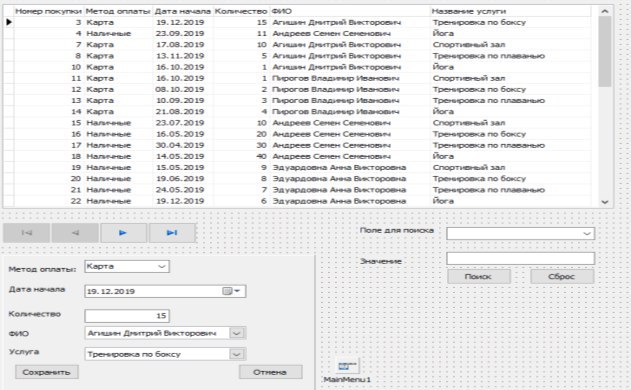The height and width of the screenshot is (390, 631).
Task: Click quantity 30 cell in grid
Action: tap(262, 145)
